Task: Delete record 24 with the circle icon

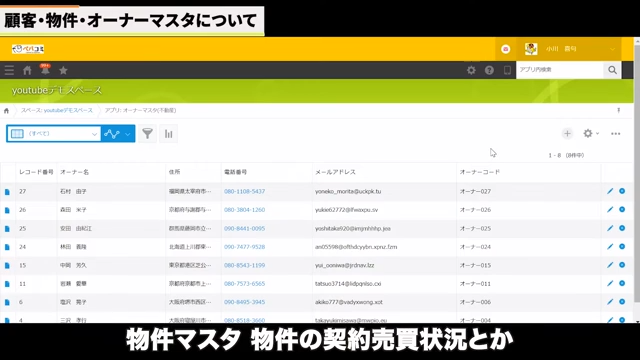Action: 622,247
